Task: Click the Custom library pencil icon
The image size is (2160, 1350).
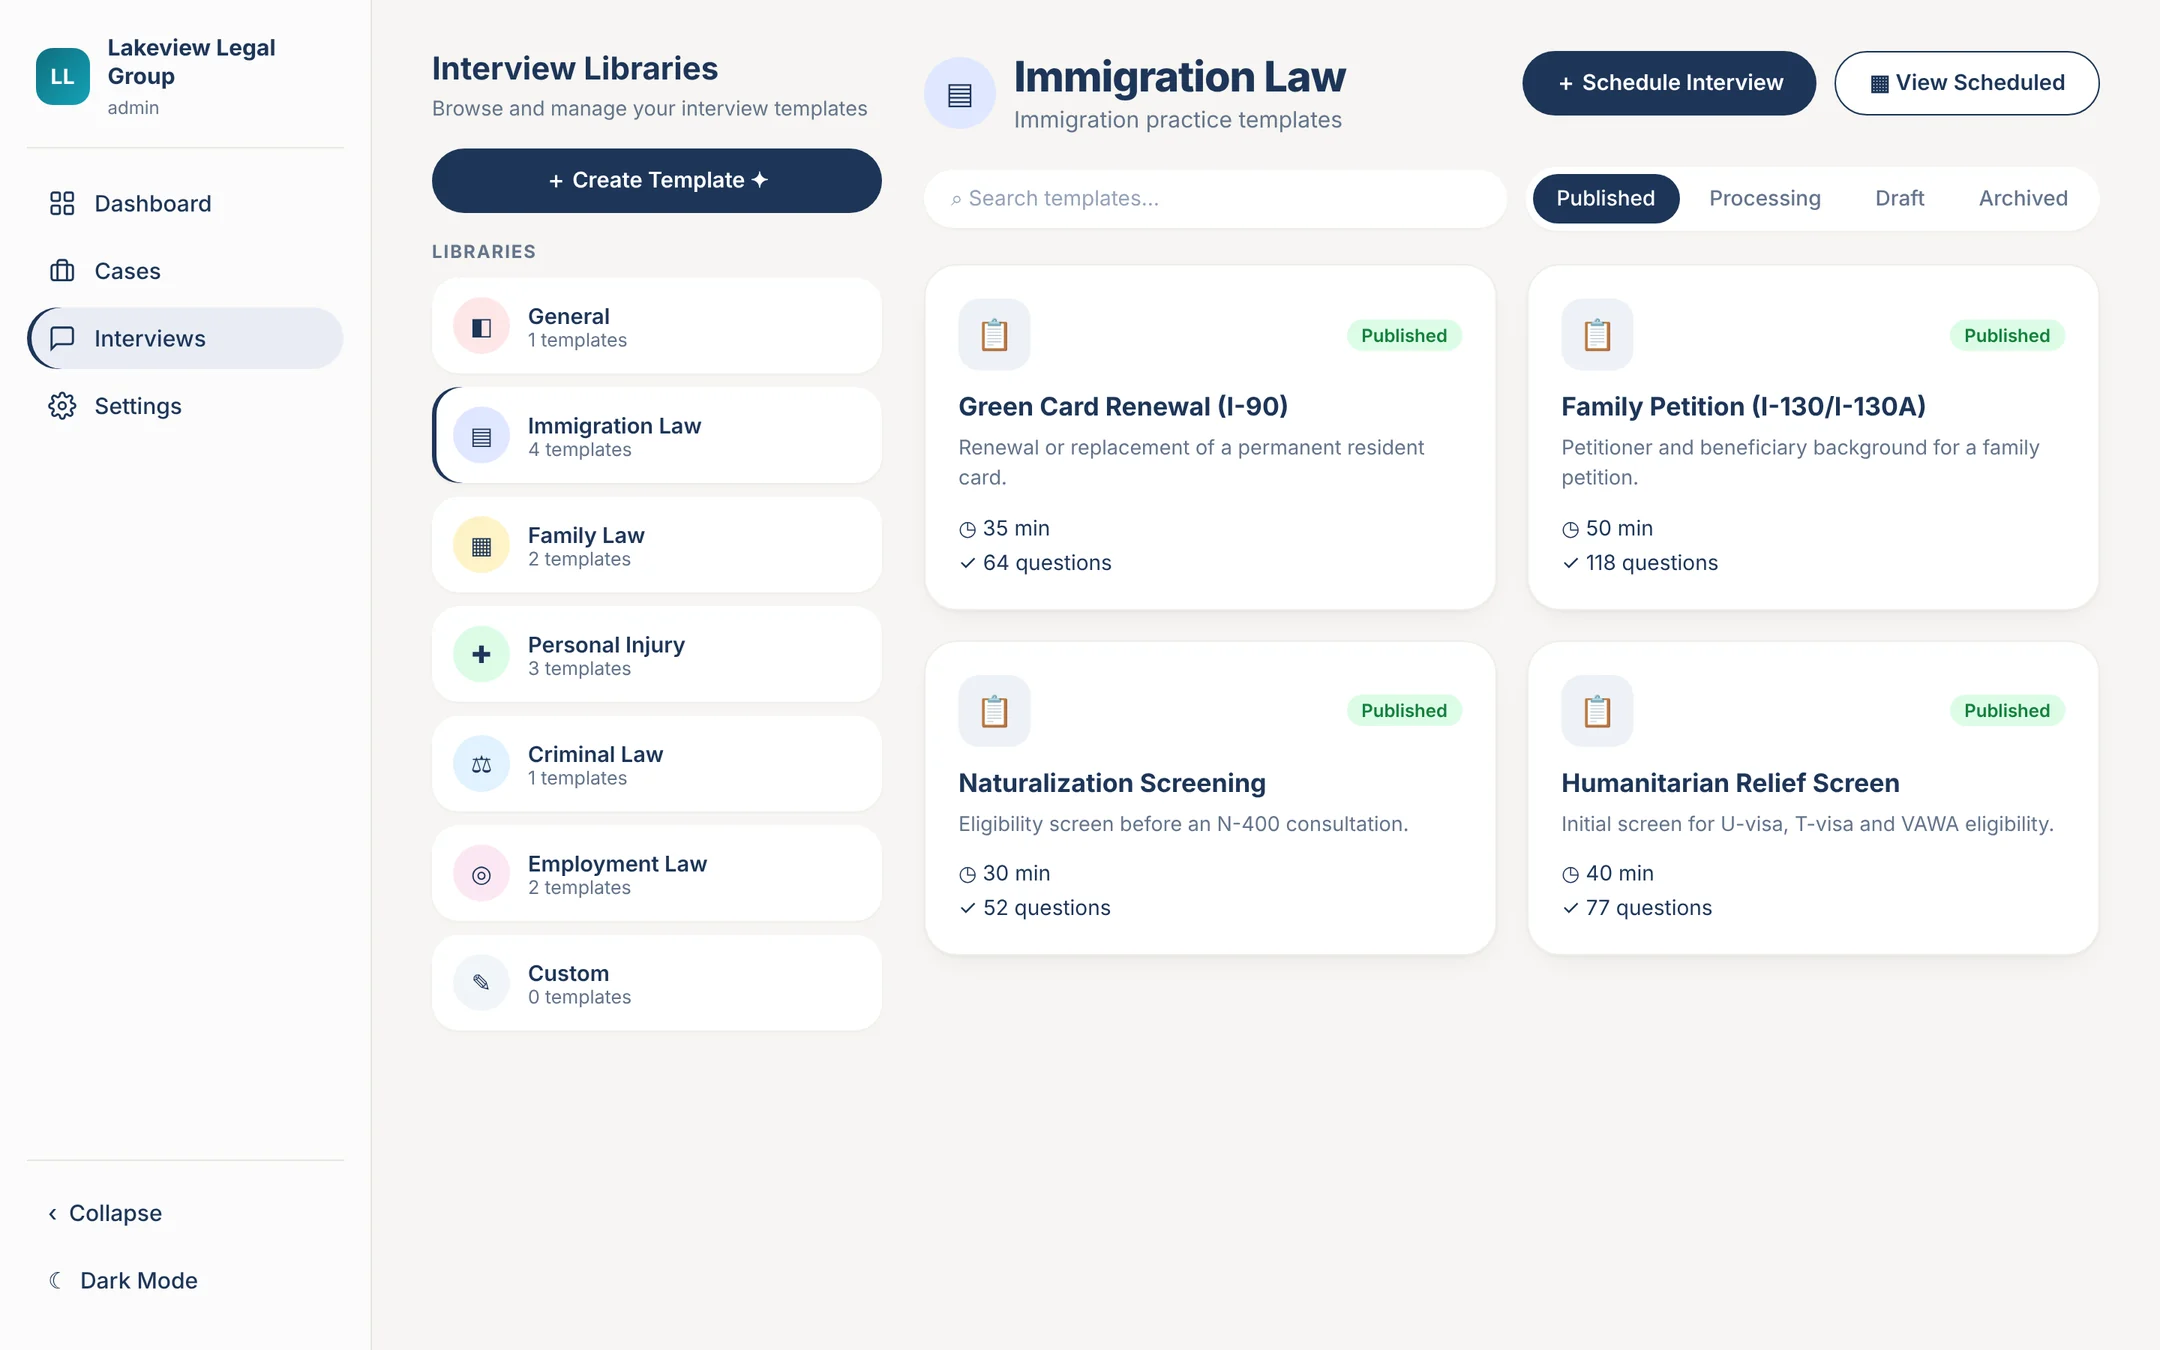Action: (x=481, y=983)
